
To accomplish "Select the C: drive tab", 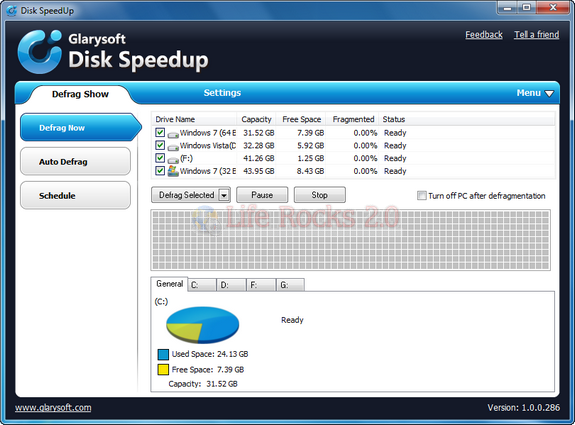I will (202, 285).
